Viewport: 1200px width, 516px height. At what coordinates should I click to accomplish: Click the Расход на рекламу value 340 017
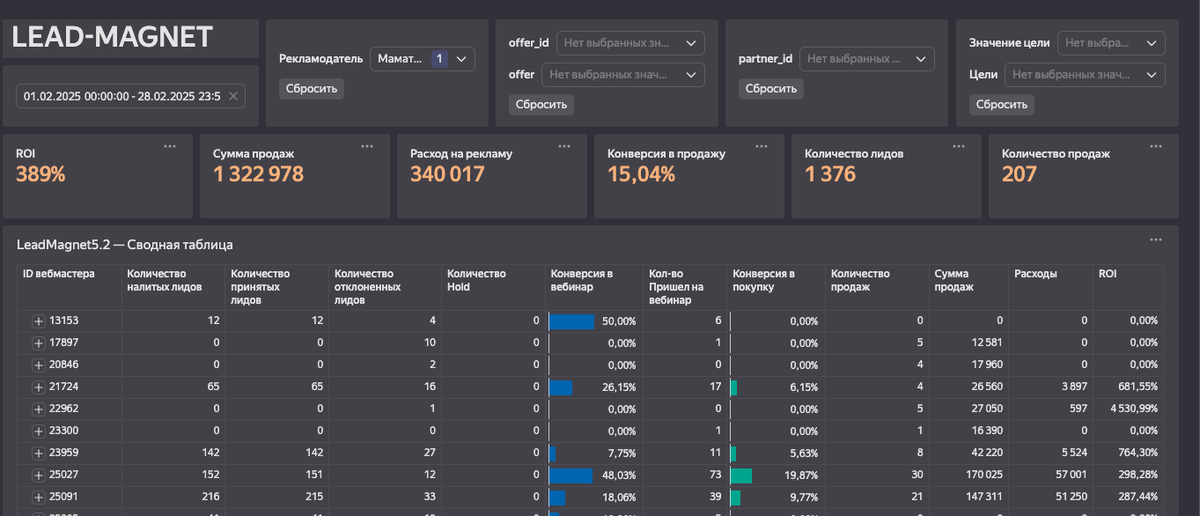pos(448,174)
